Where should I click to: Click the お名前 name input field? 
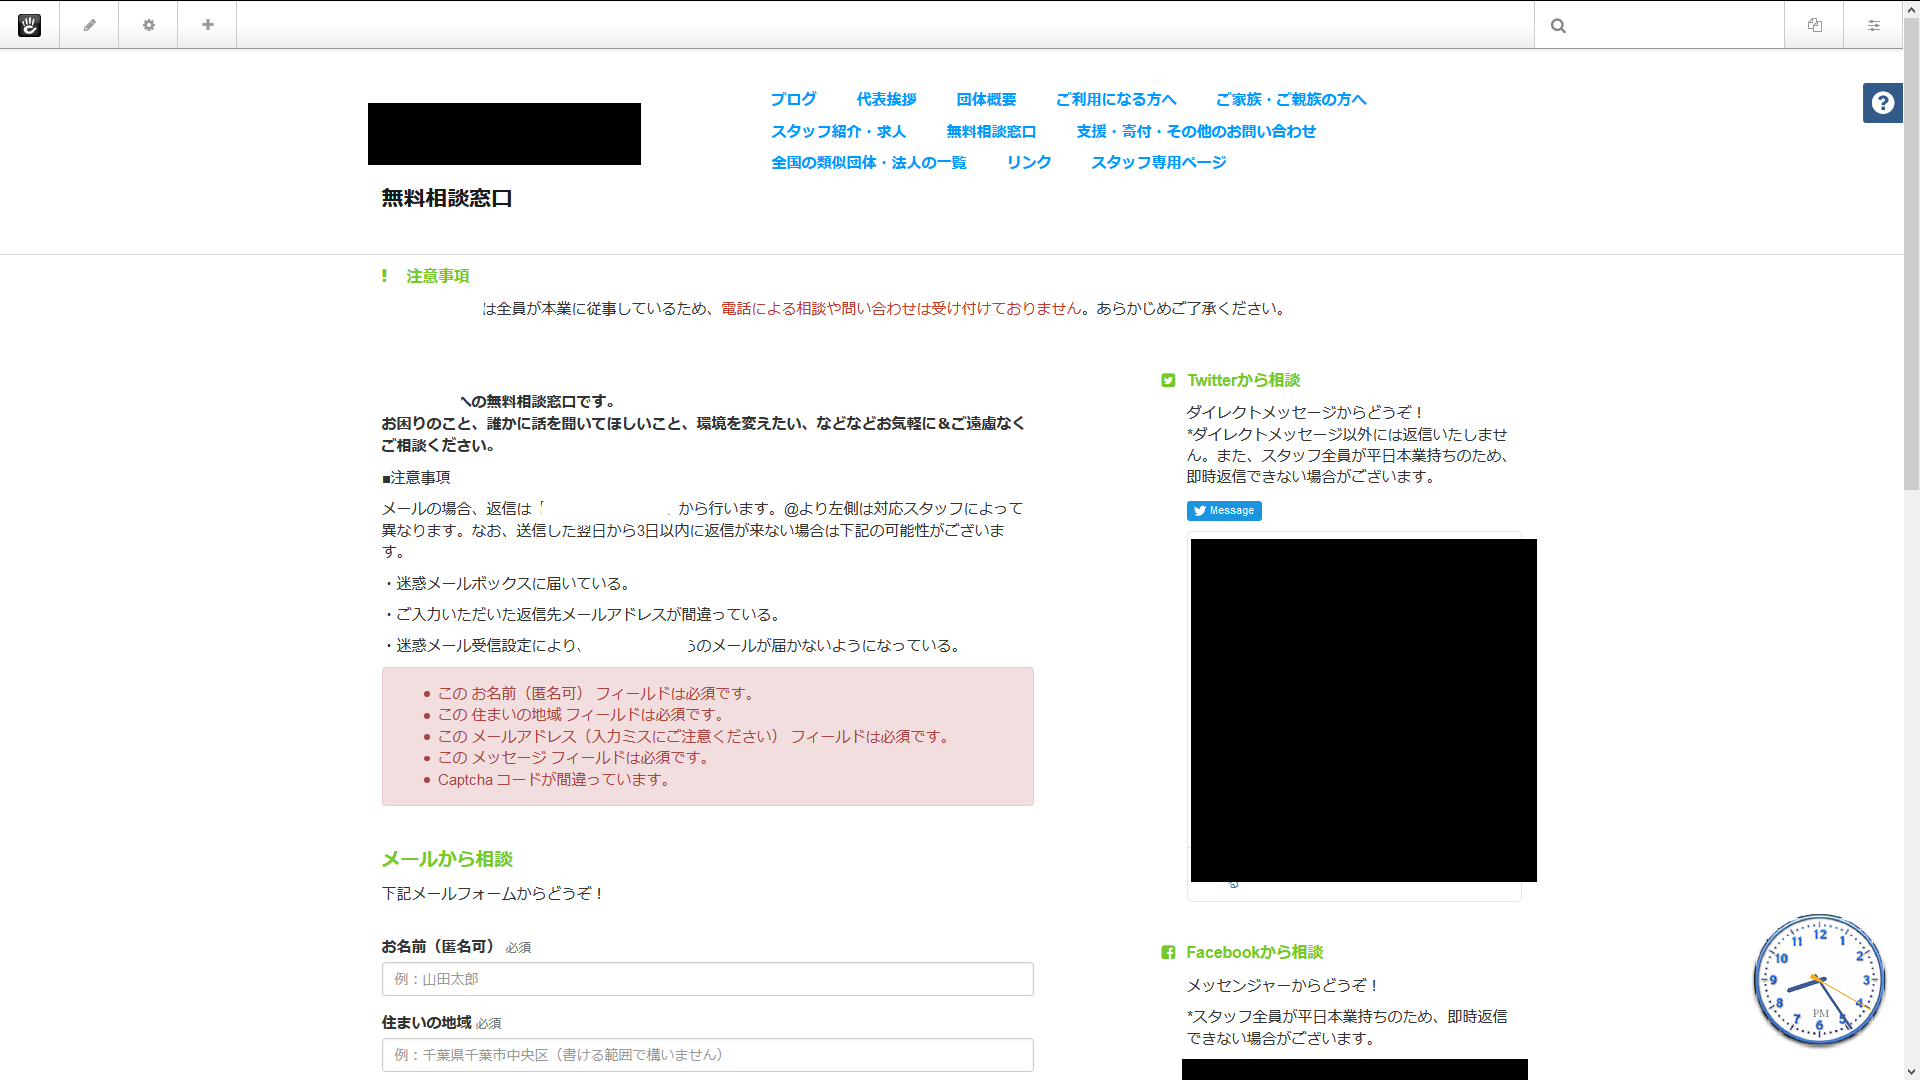coord(707,979)
